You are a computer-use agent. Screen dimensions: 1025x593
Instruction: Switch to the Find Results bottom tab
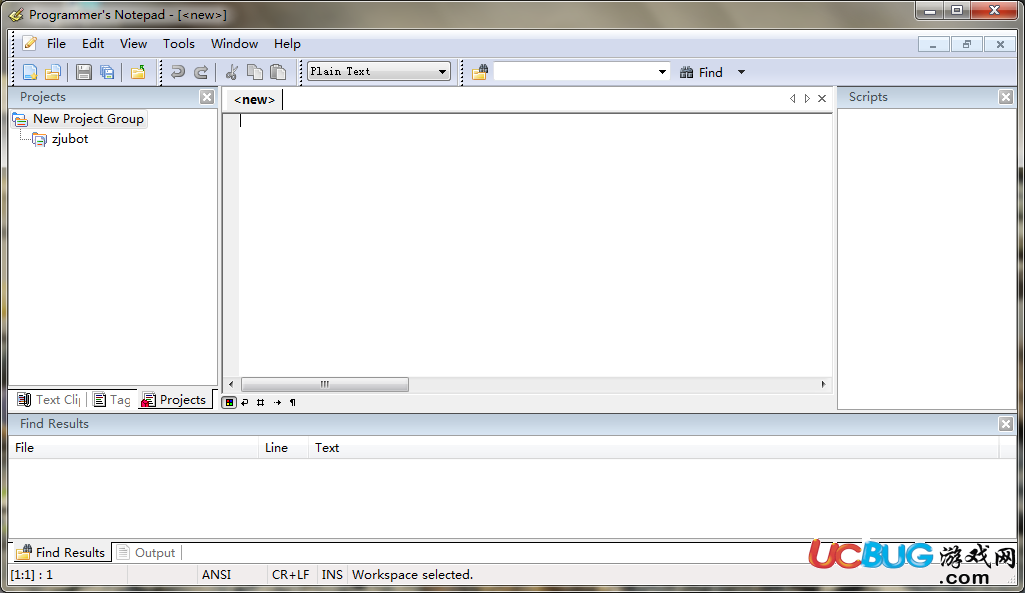point(61,552)
